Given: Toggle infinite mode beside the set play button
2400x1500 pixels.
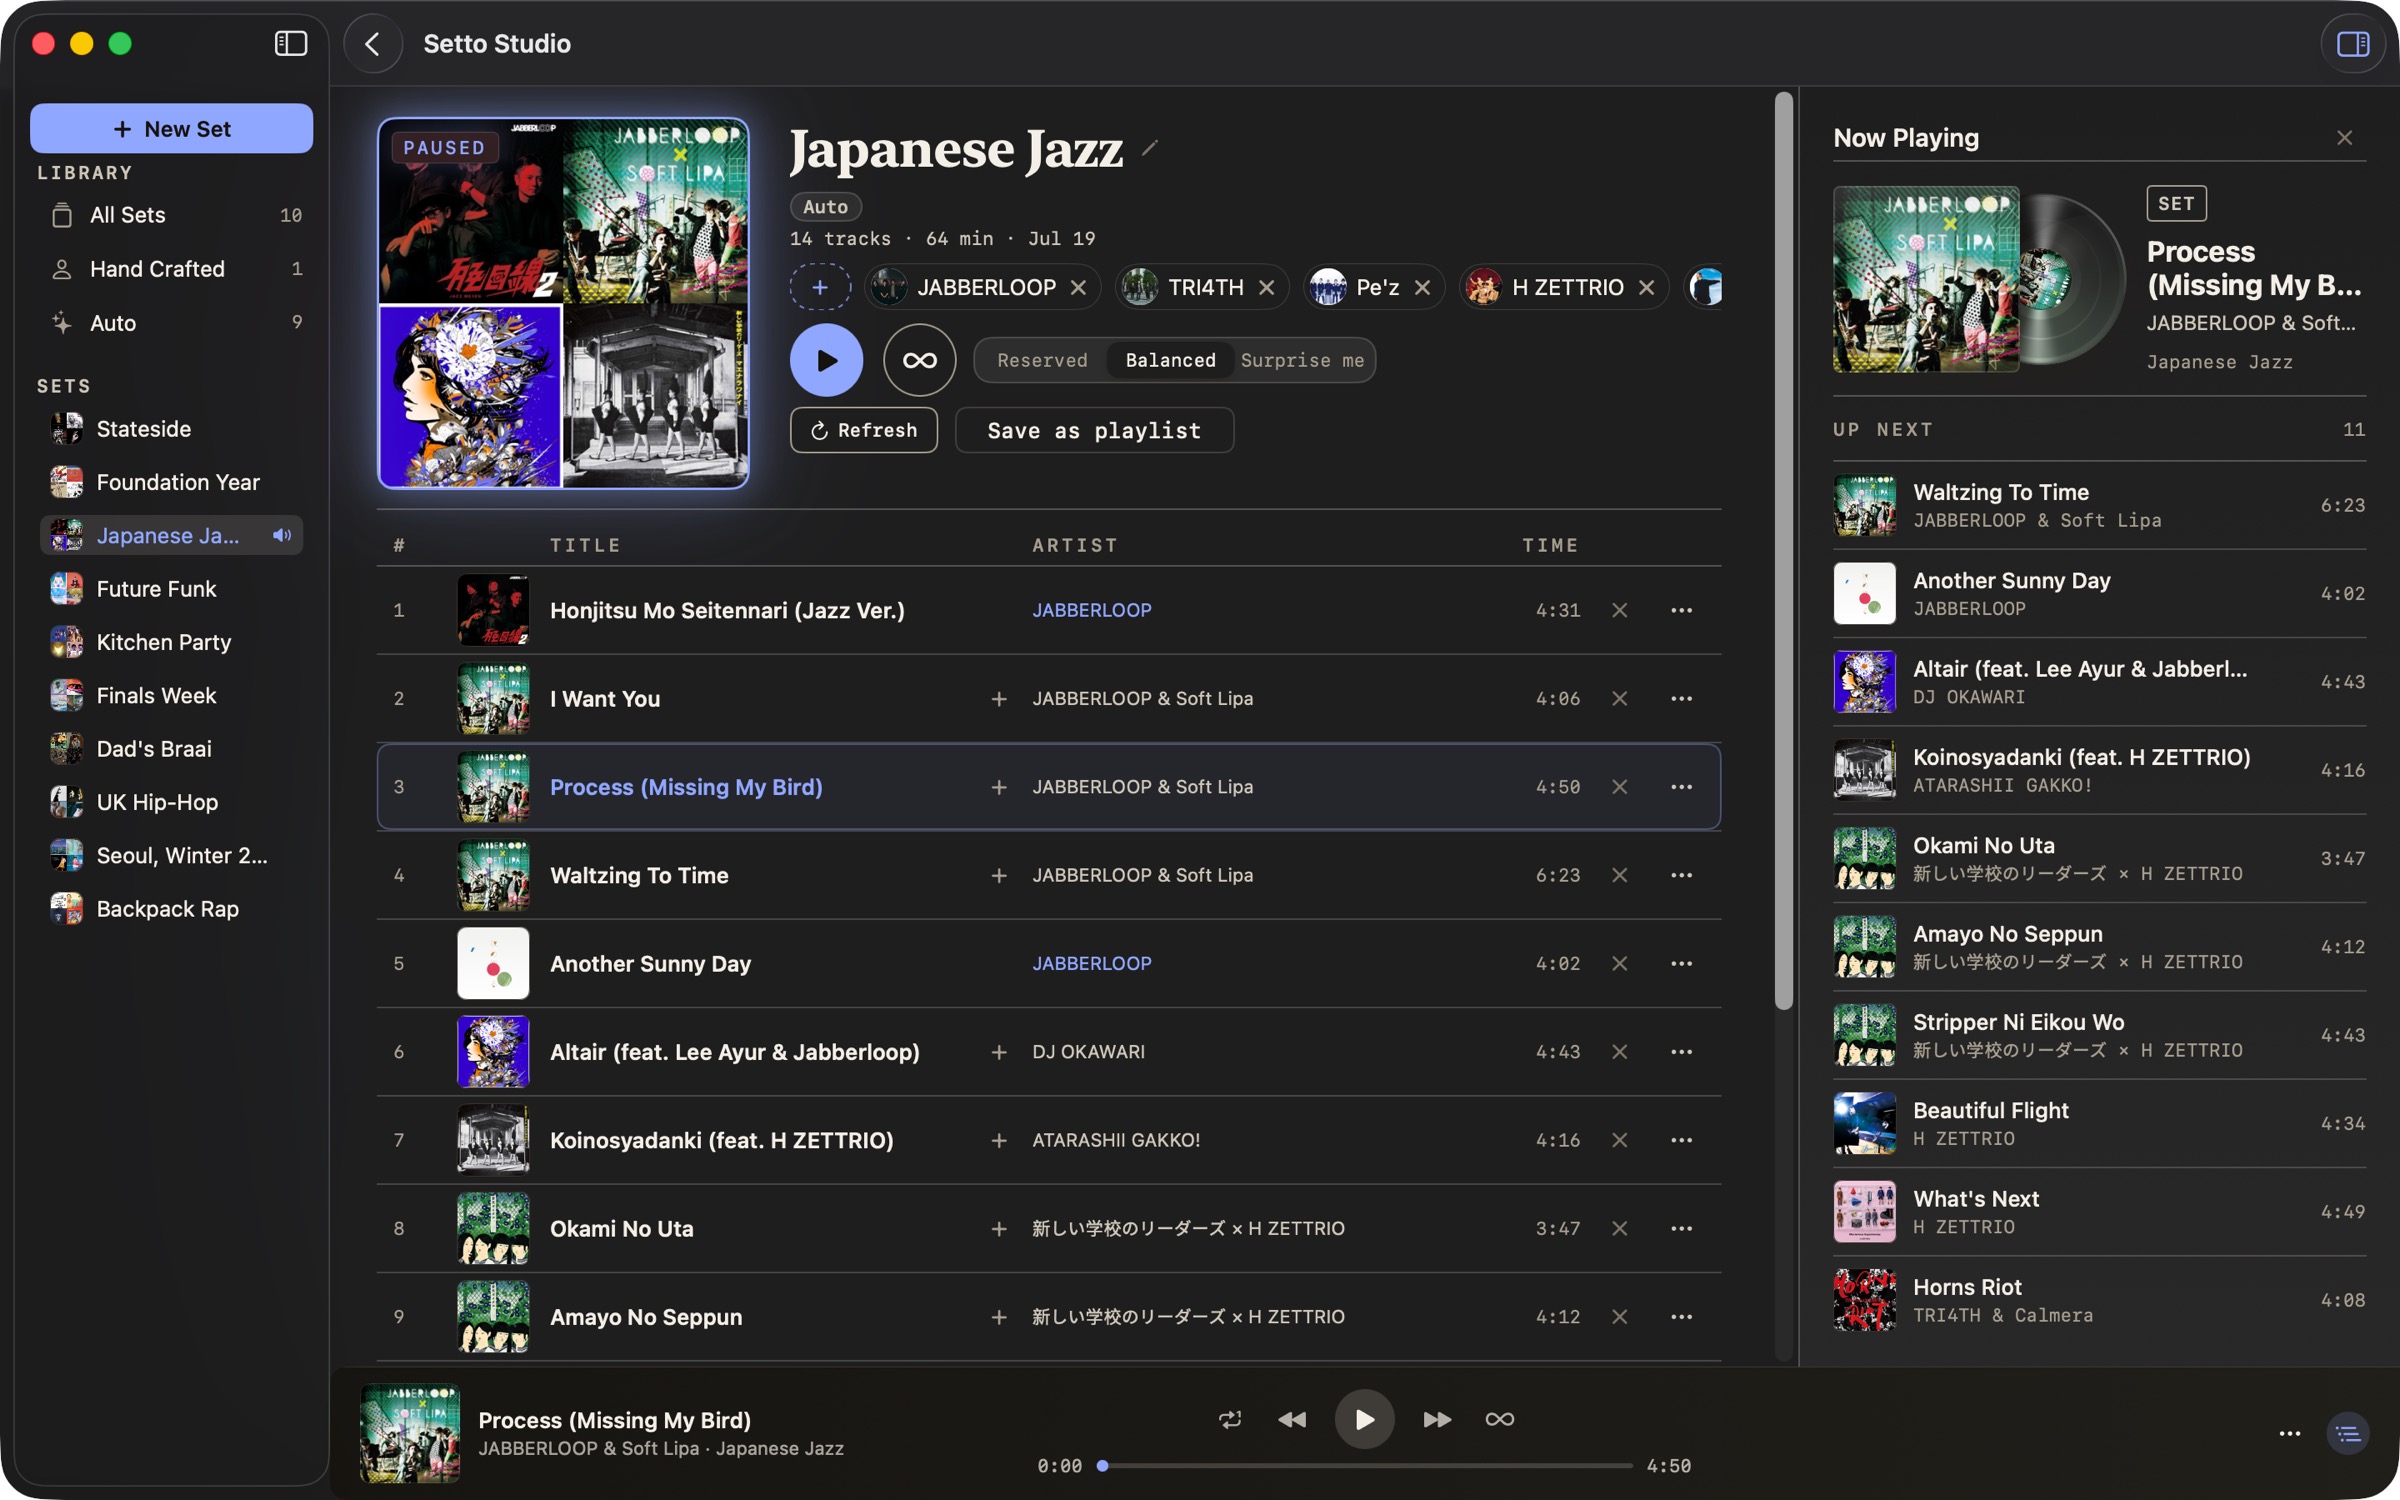Looking at the screenshot, I should click(920, 360).
